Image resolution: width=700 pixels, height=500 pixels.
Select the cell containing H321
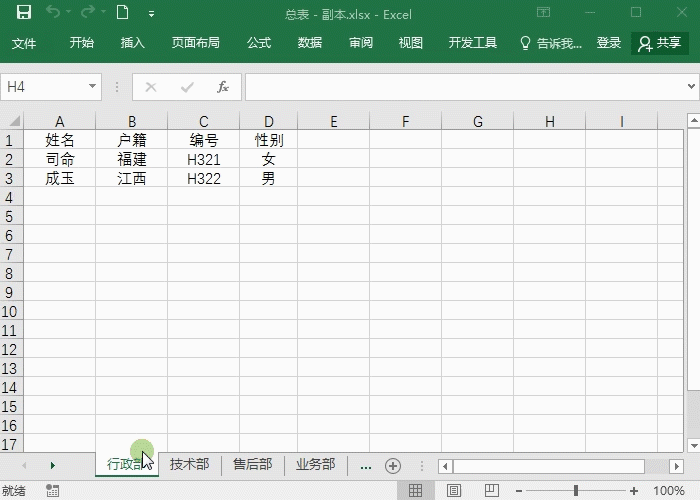(x=204, y=159)
